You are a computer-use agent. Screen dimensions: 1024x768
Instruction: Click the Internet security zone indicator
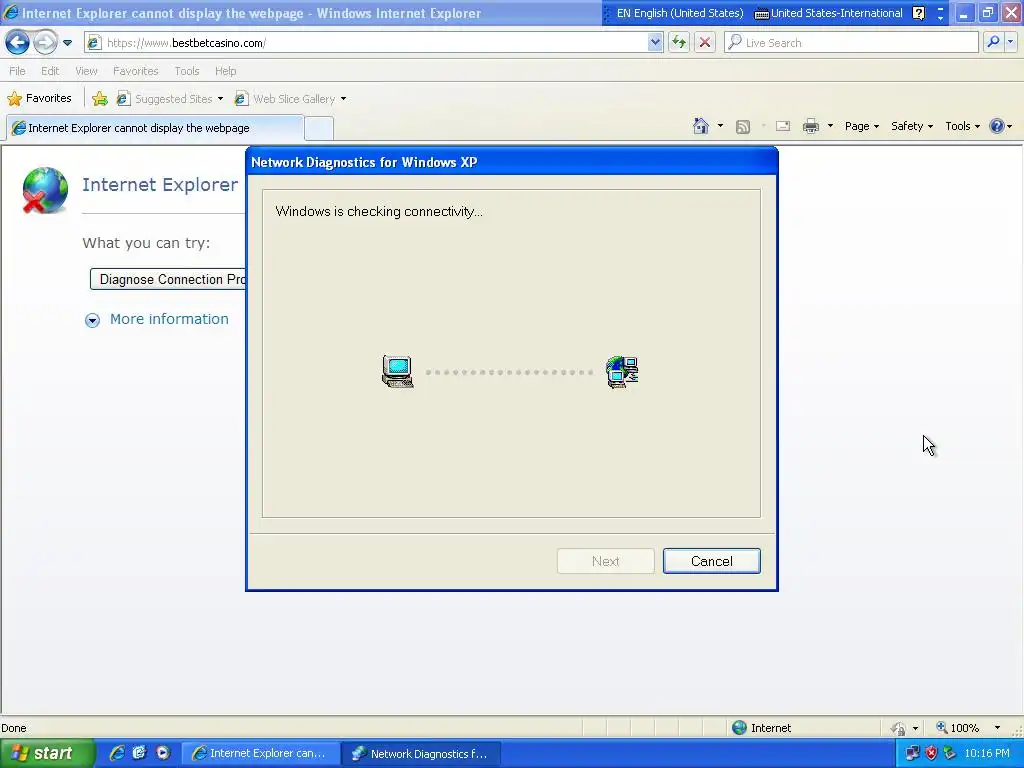762,728
